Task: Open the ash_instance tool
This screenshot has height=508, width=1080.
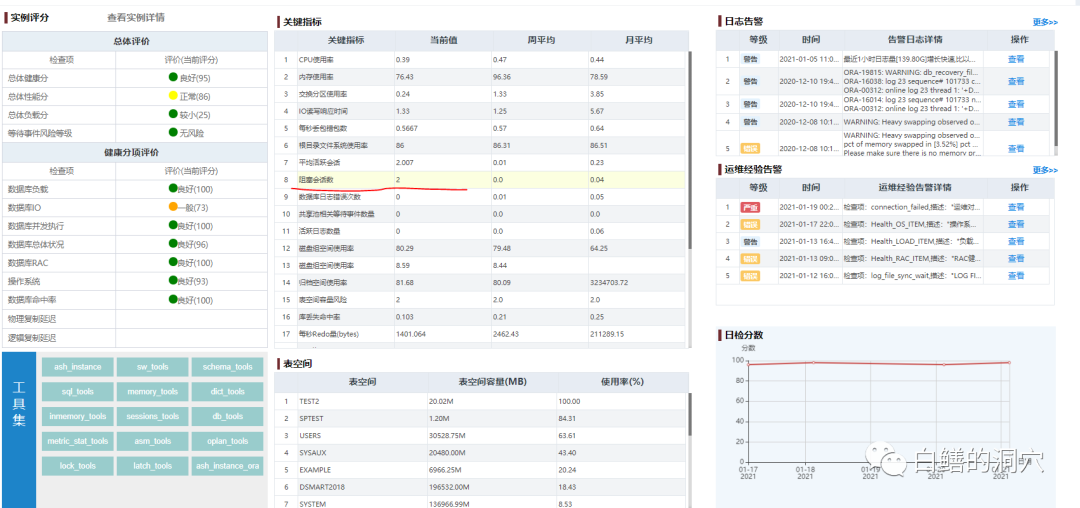Action: click(77, 367)
